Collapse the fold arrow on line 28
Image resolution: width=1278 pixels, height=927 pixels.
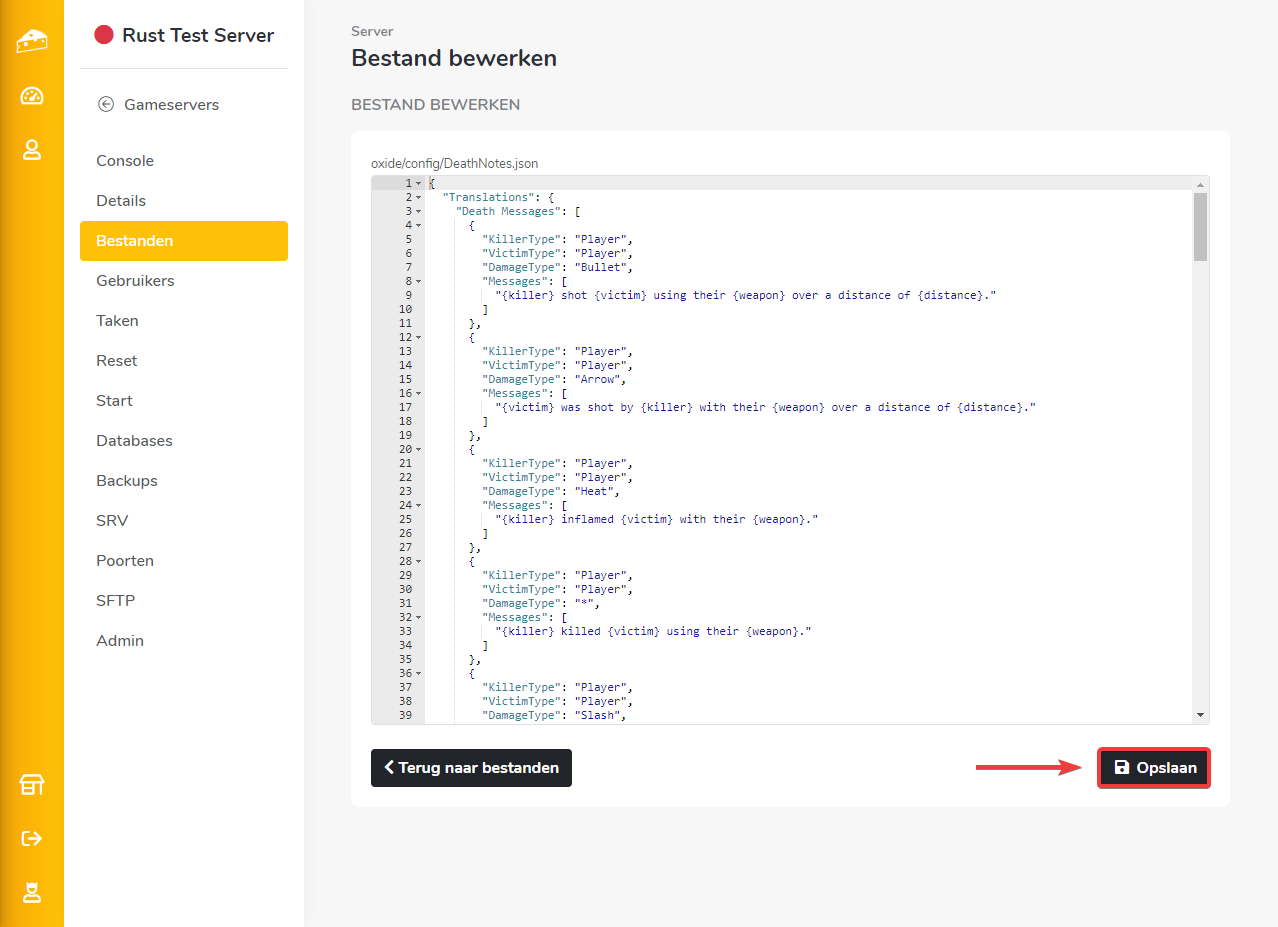pos(418,562)
